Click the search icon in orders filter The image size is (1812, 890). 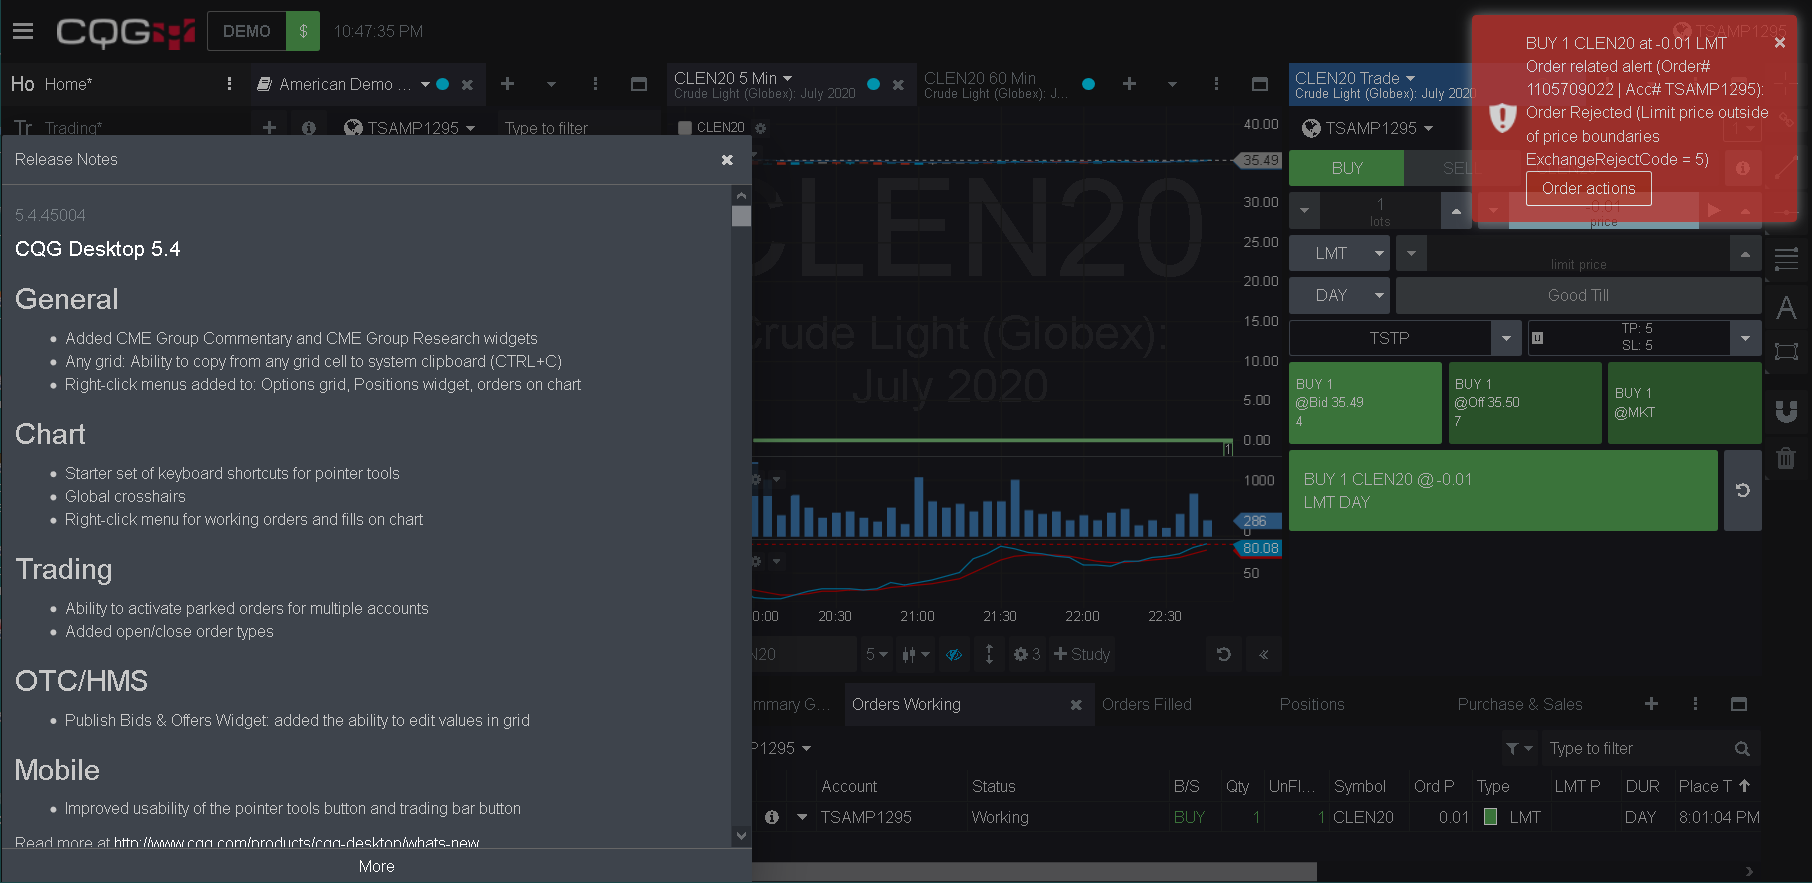[x=1742, y=748]
